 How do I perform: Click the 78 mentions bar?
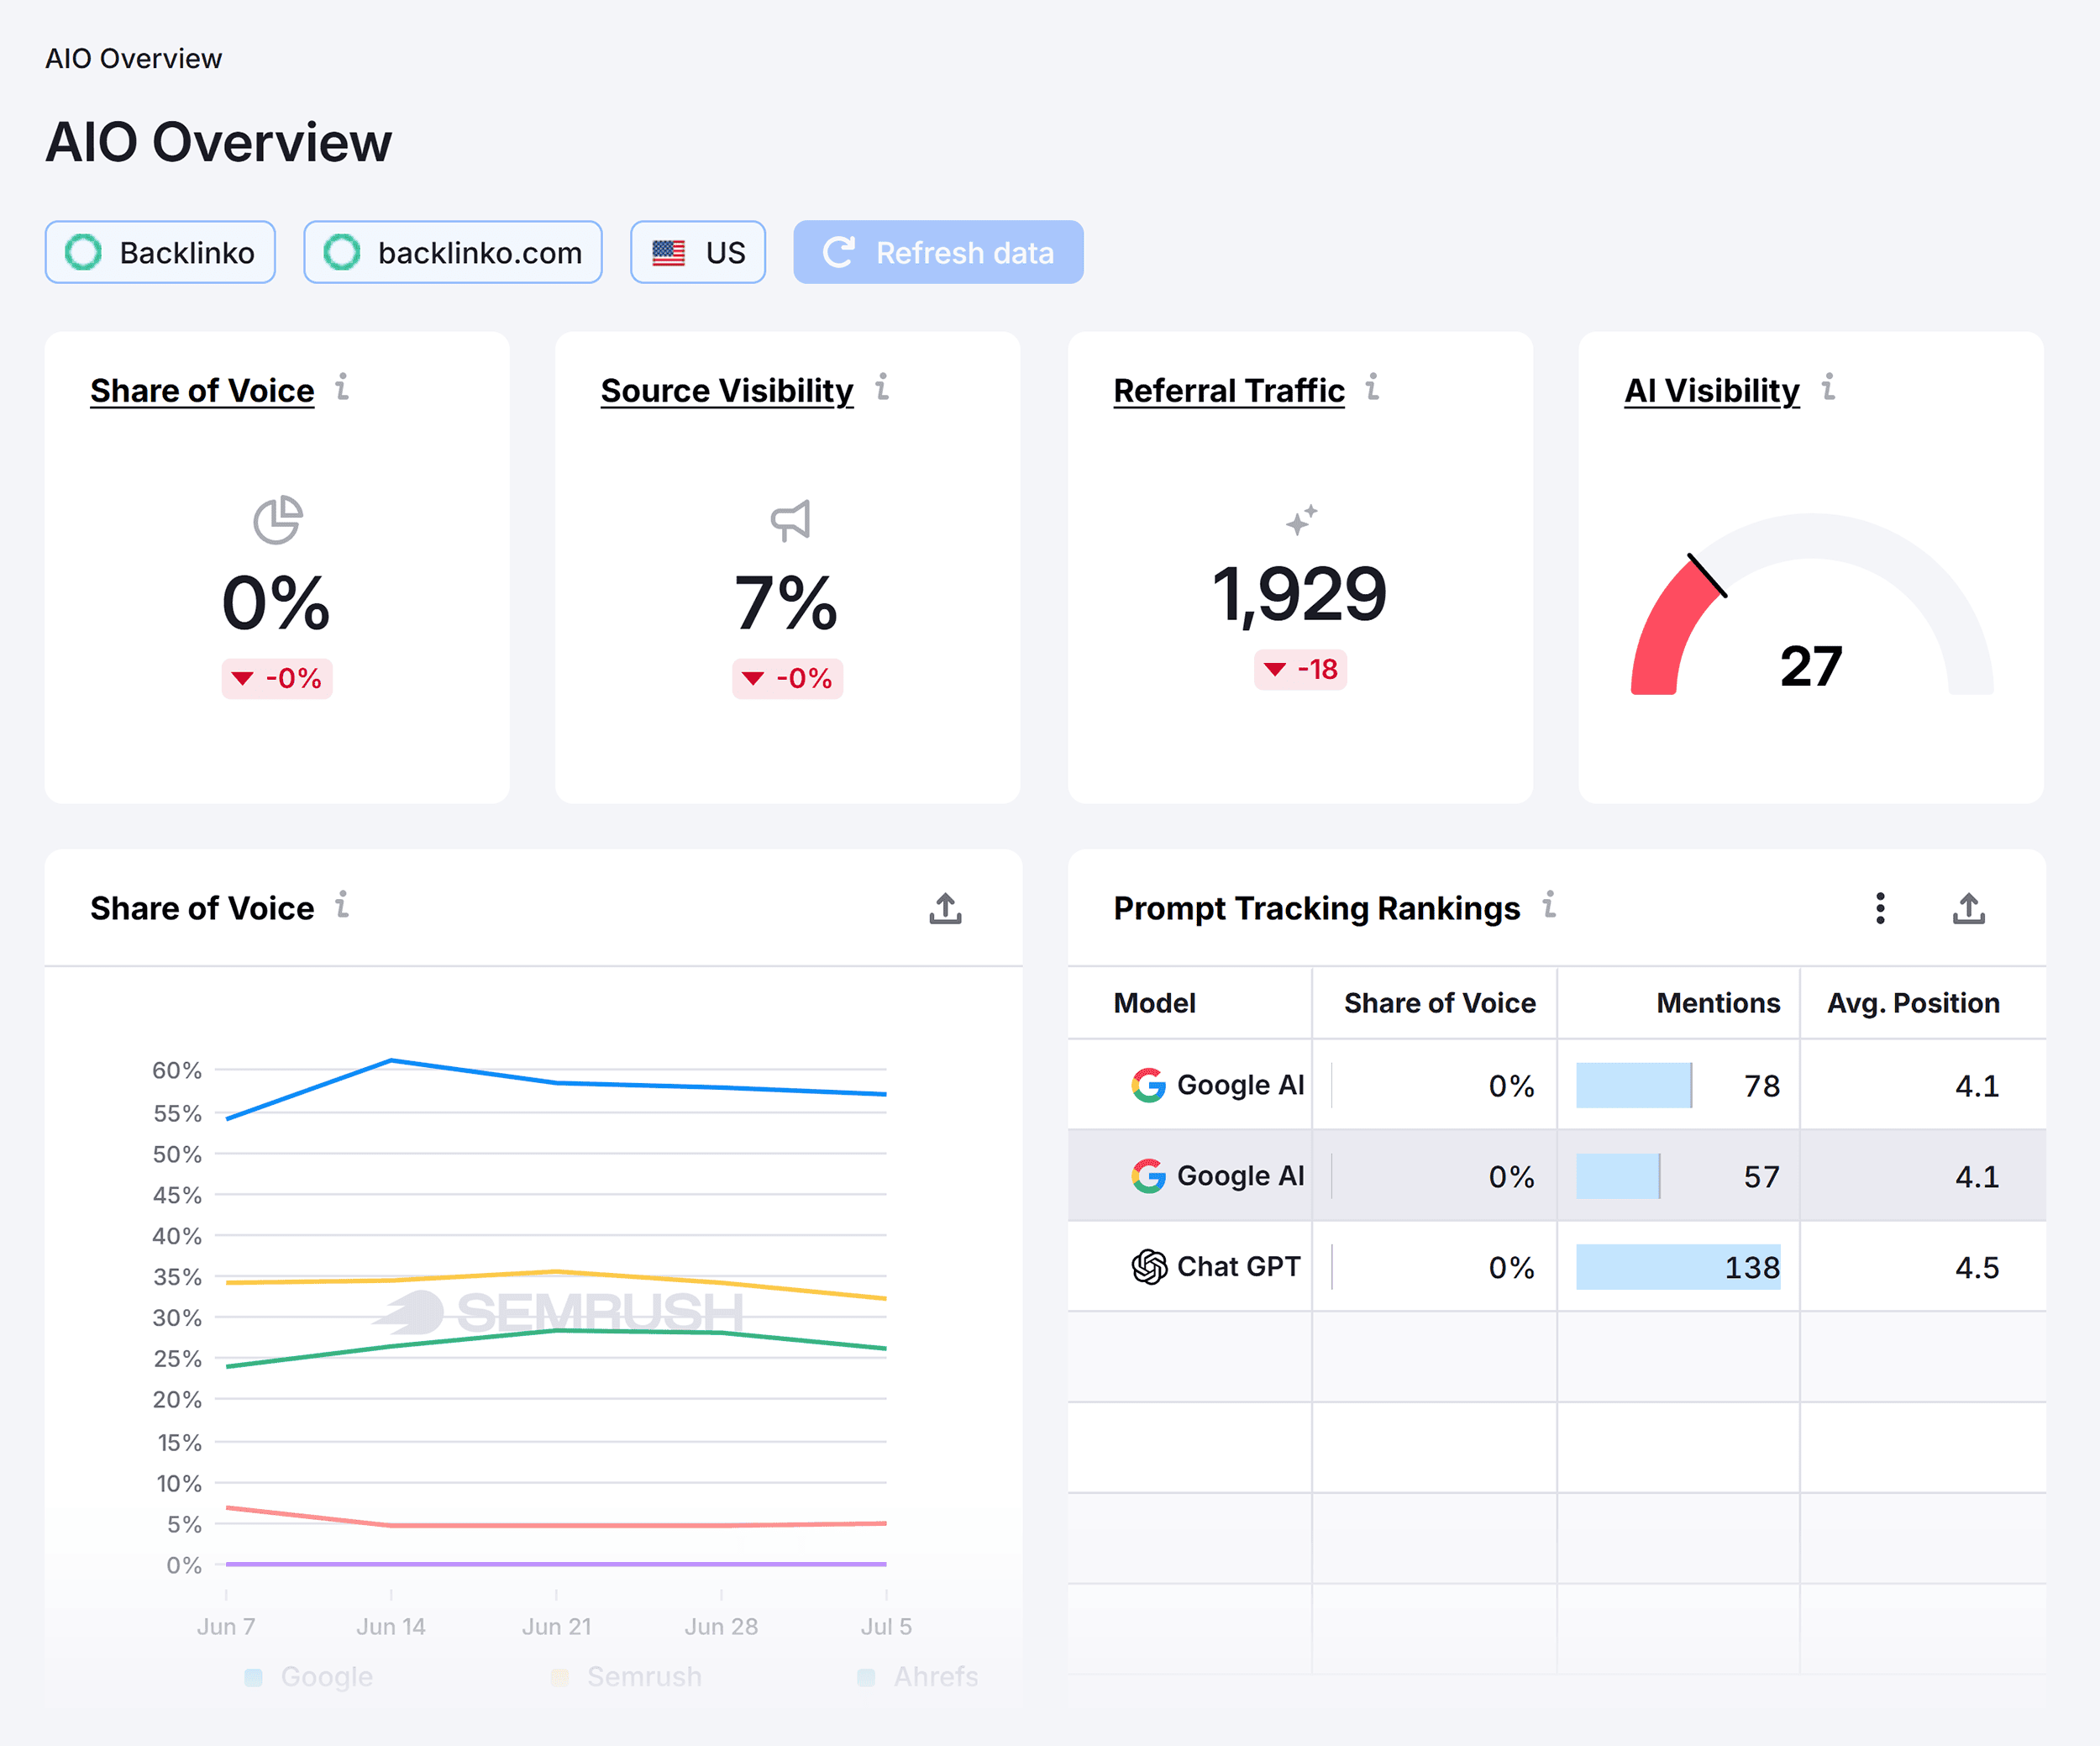click(x=1634, y=1085)
